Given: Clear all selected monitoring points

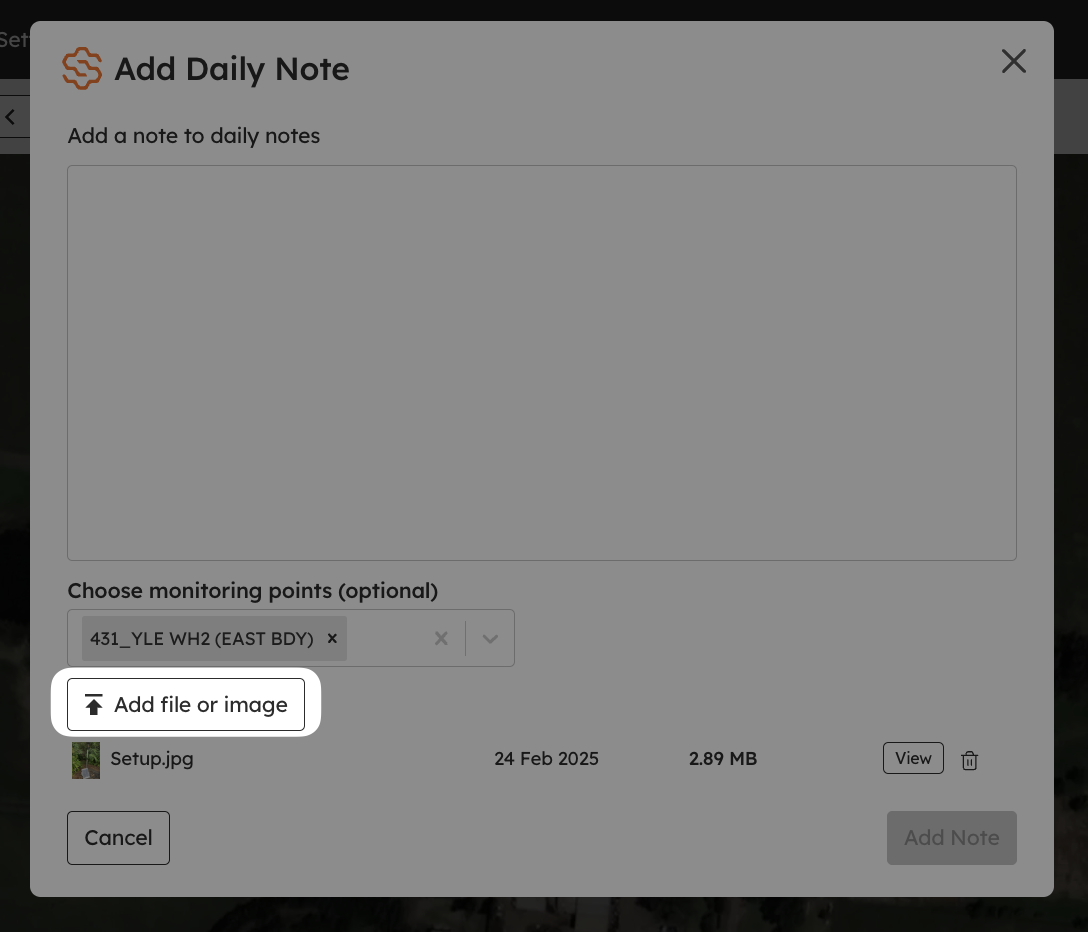Looking at the screenshot, I should 441,638.
